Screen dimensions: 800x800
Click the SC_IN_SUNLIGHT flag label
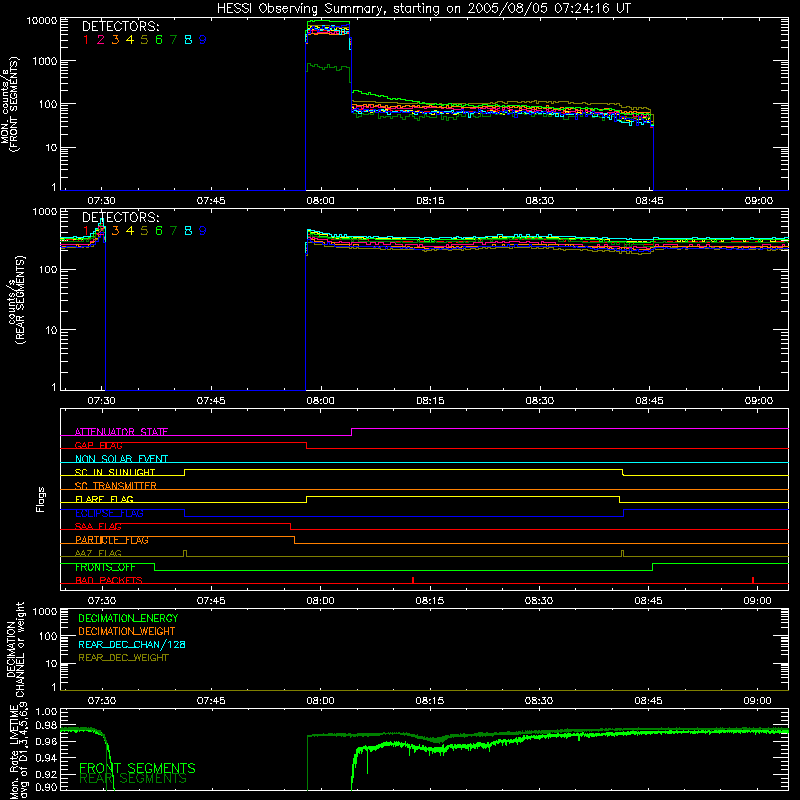pos(115,472)
